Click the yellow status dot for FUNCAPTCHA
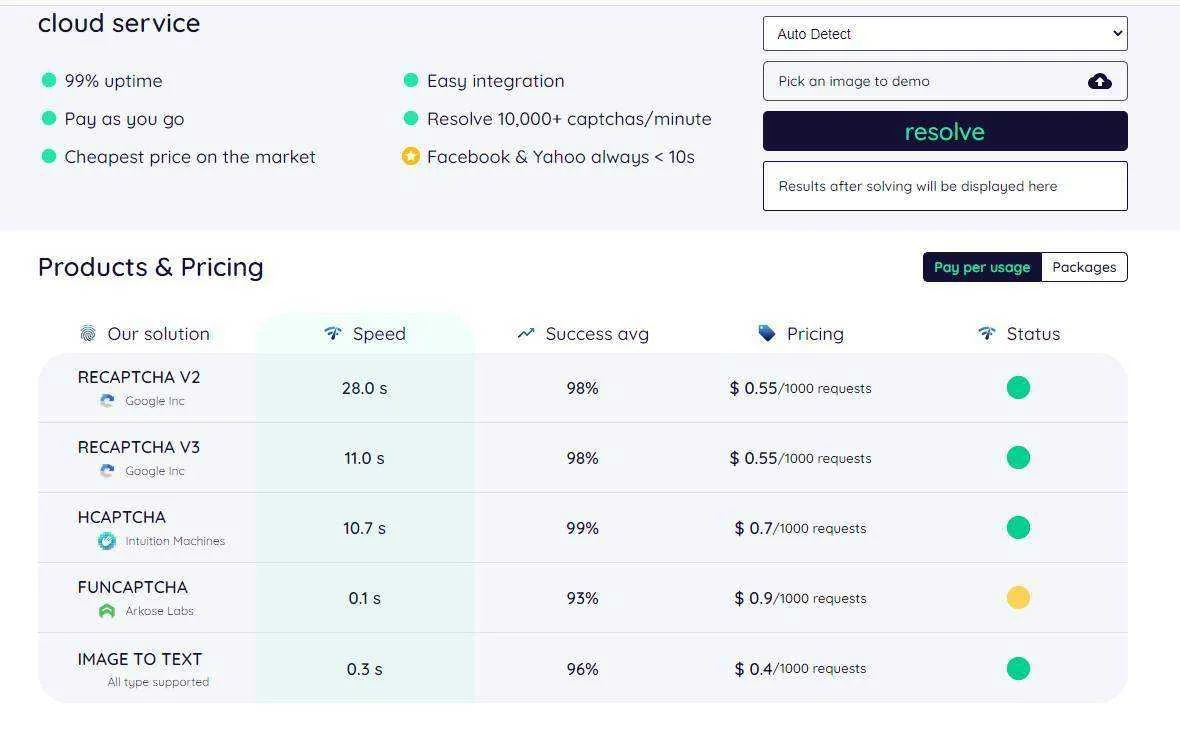1180x743 pixels. coord(1018,598)
